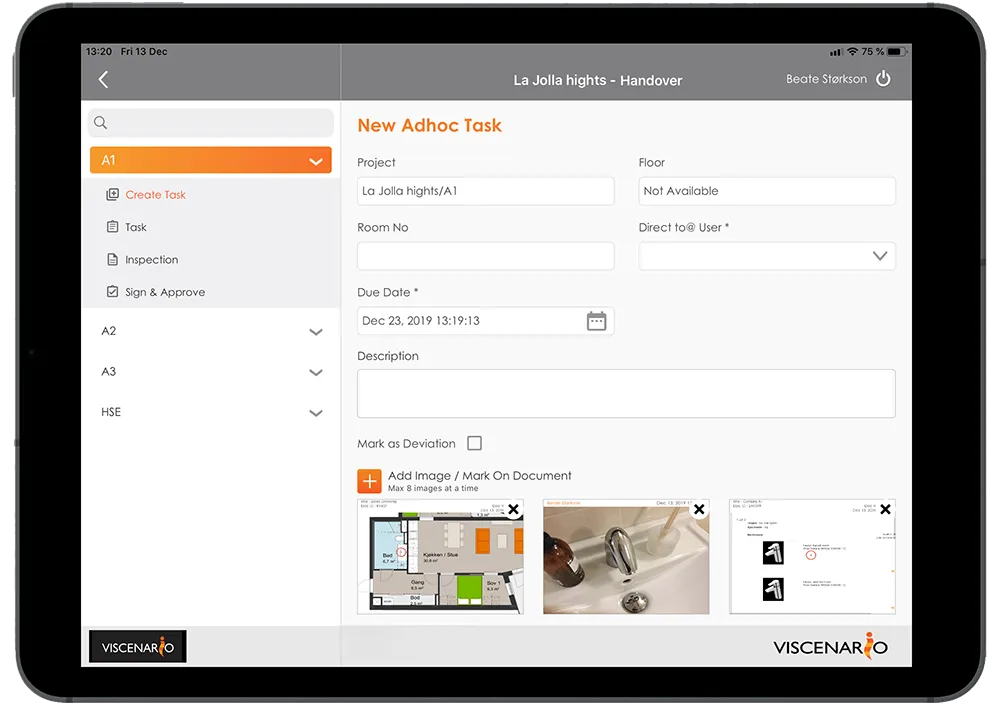The height and width of the screenshot is (705, 1000).
Task: Tap the Wi-Fi status icon
Action: (852, 51)
